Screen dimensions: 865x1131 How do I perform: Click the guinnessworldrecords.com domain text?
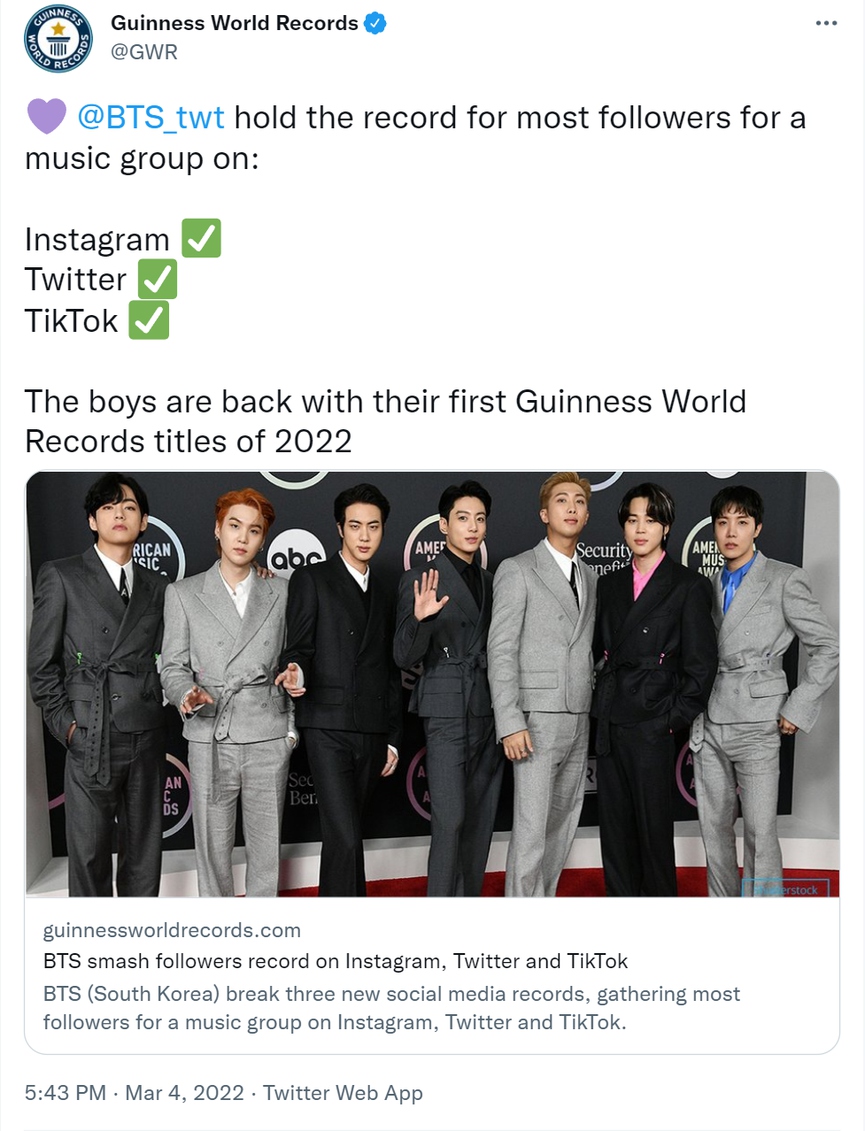tap(172, 930)
